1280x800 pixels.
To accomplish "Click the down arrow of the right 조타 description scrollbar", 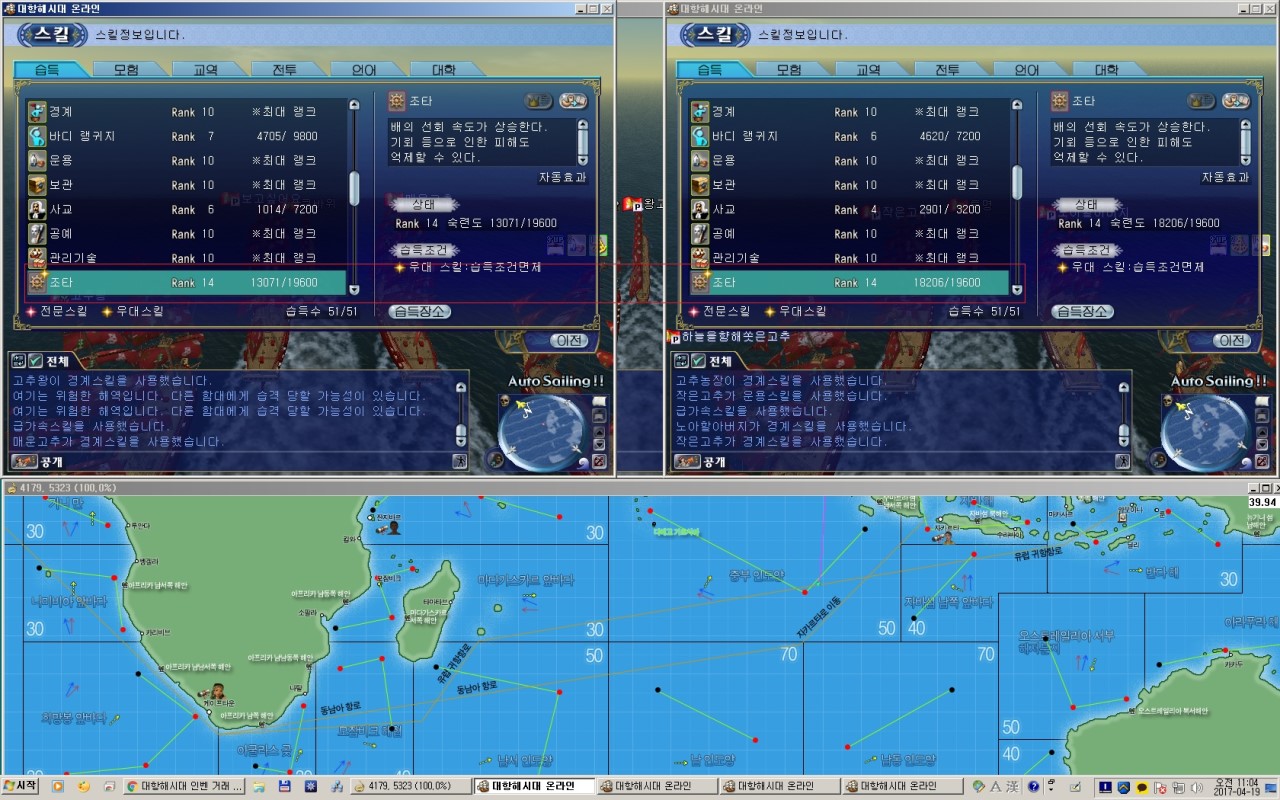I will tap(1246, 160).
